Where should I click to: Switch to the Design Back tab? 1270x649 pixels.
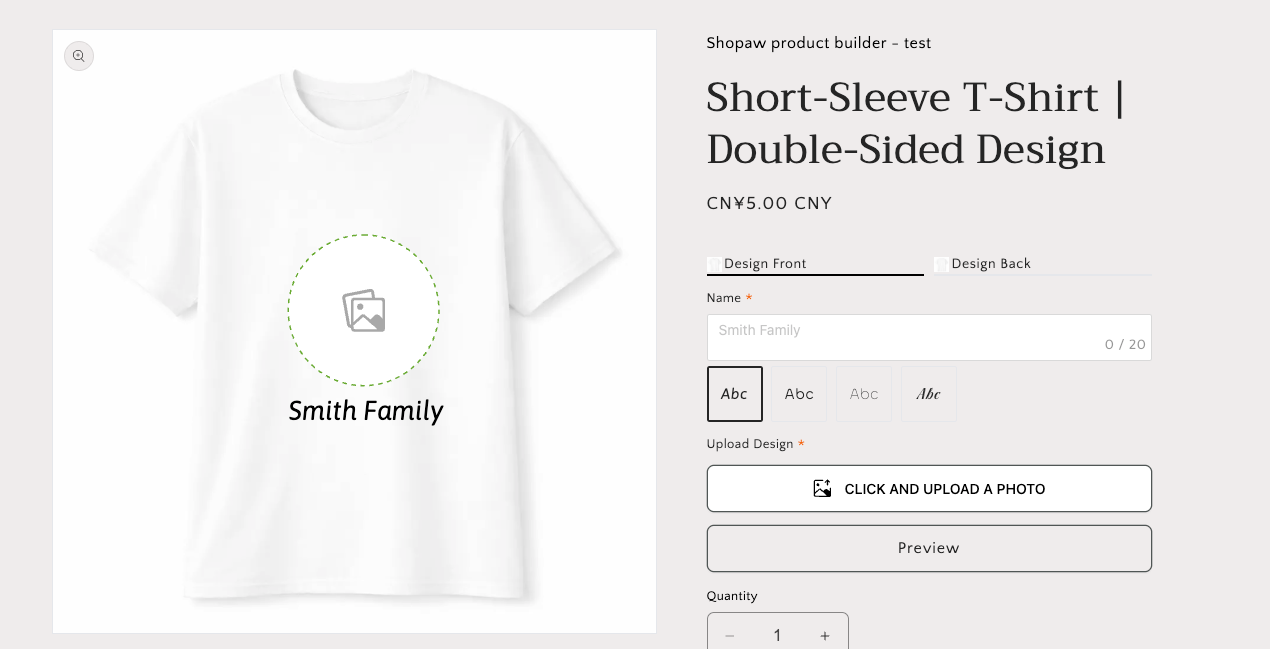tap(1043, 264)
